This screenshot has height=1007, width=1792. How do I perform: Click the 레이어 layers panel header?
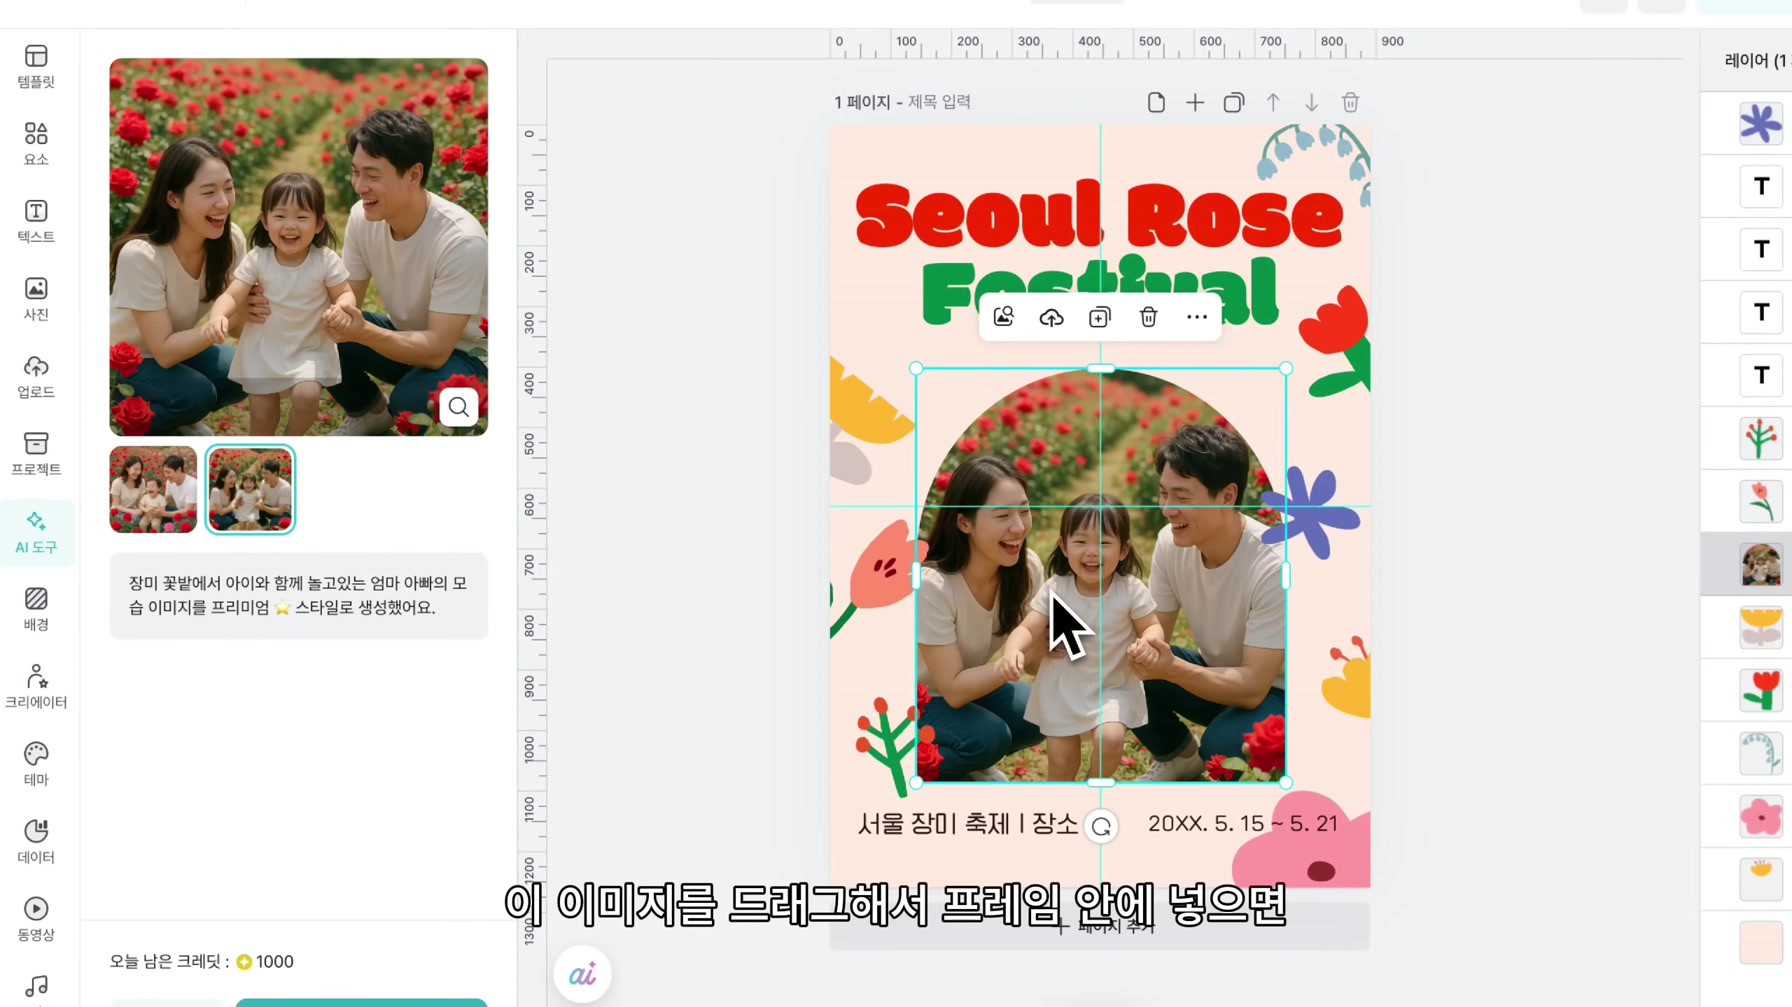(1755, 60)
